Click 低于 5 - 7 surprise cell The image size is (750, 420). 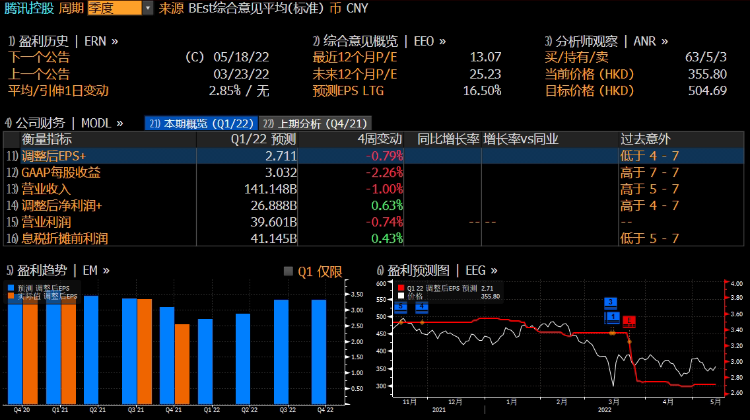(x=650, y=238)
